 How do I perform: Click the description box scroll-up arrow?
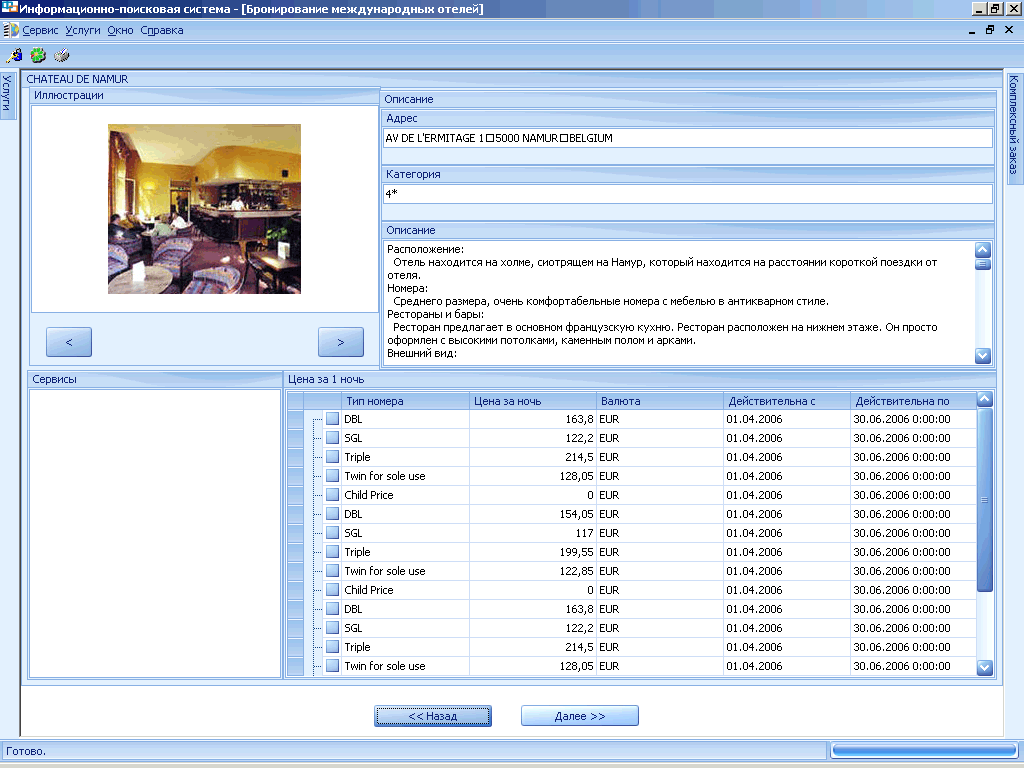[x=983, y=250]
